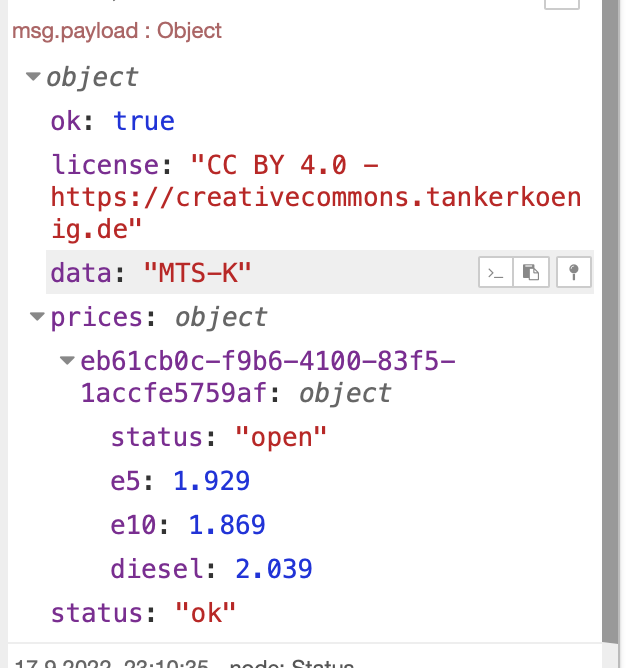This screenshot has width=634, height=668.
Task: Click the diesel price 2.039
Action: (x=274, y=569)
